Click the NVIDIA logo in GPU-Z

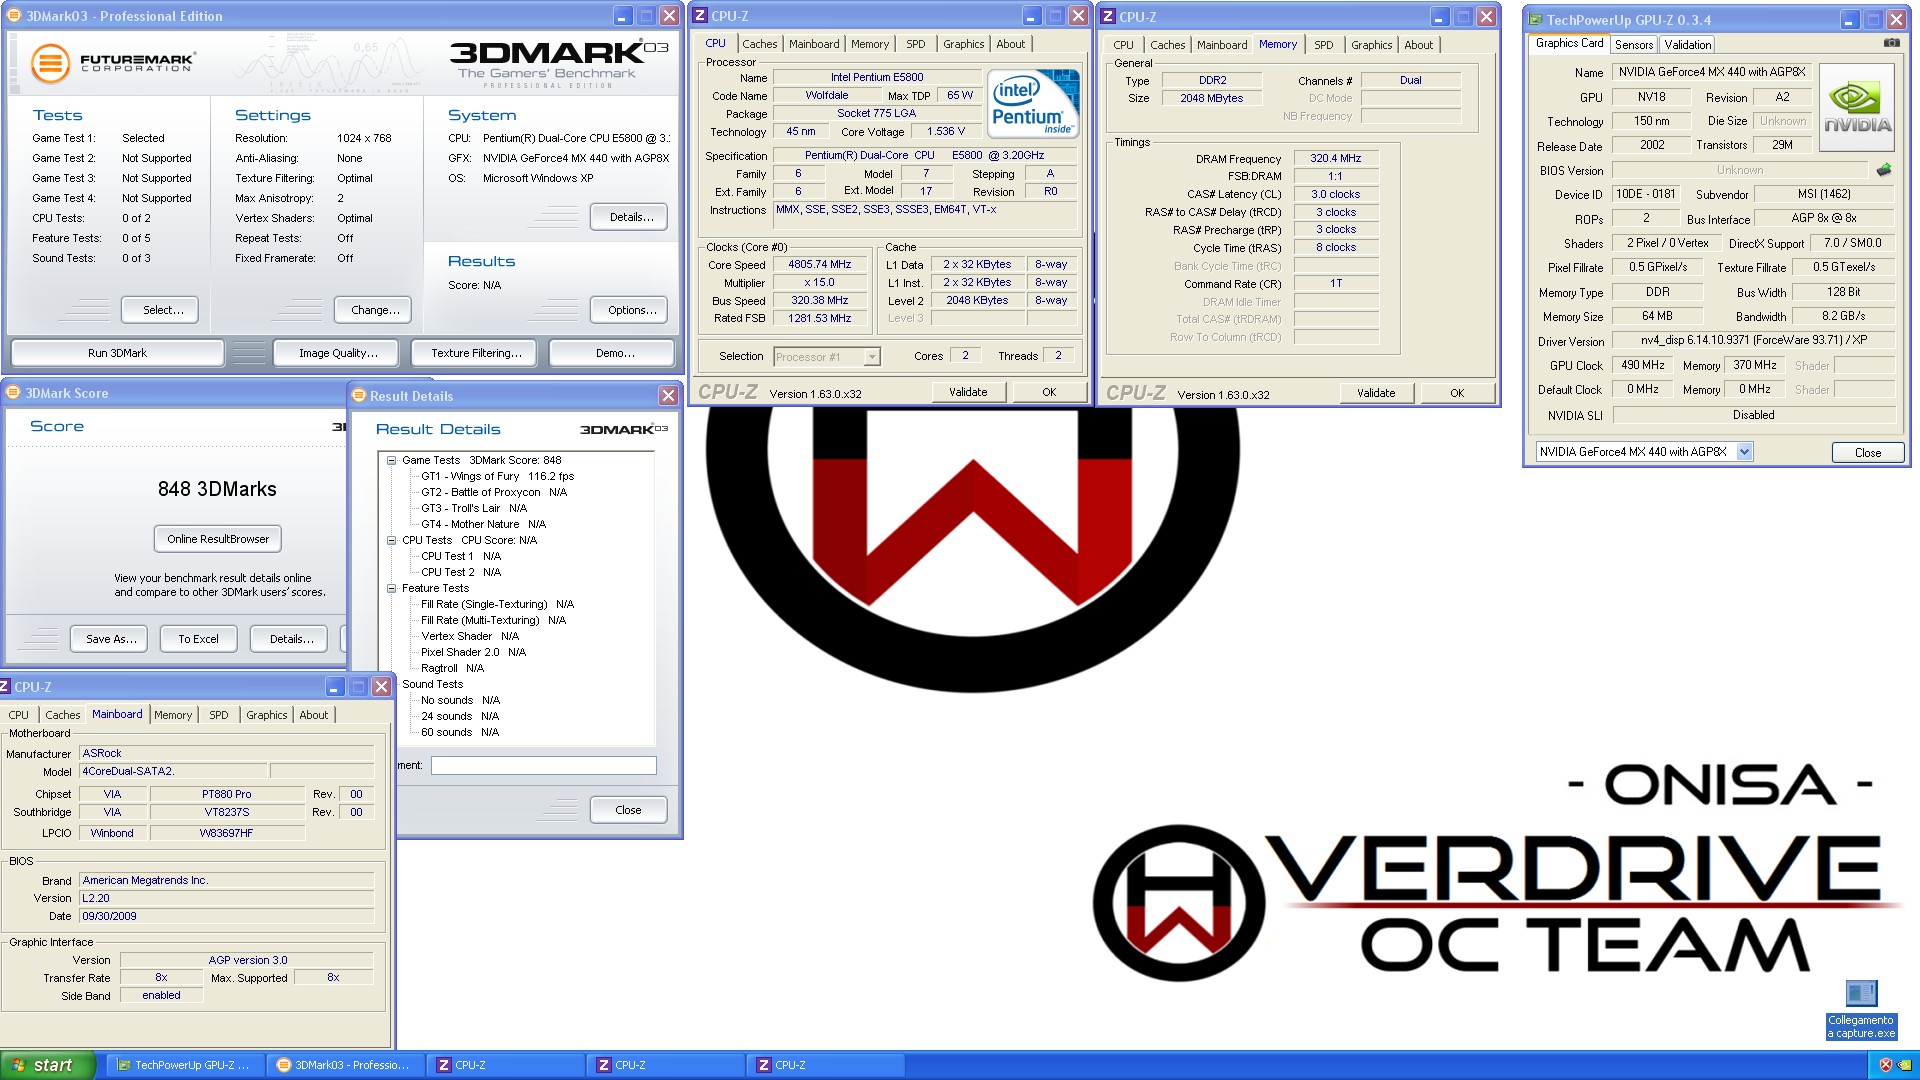1857,108
